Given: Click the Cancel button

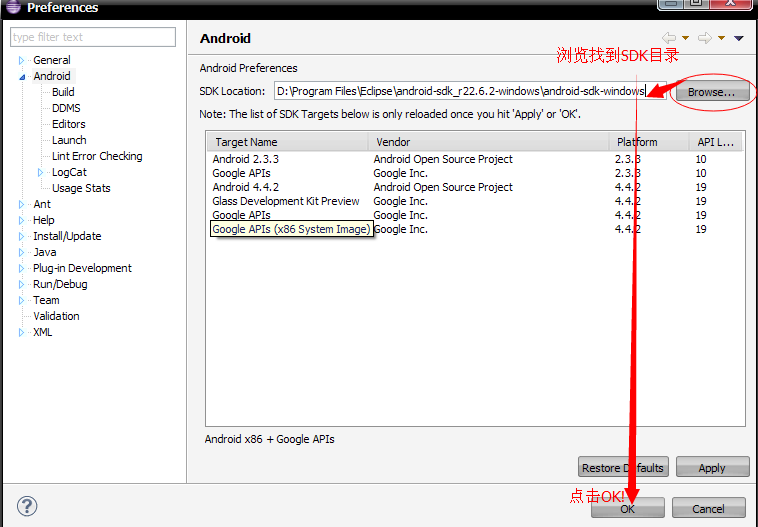Looking at the screenshot, I should pos(708,509).
